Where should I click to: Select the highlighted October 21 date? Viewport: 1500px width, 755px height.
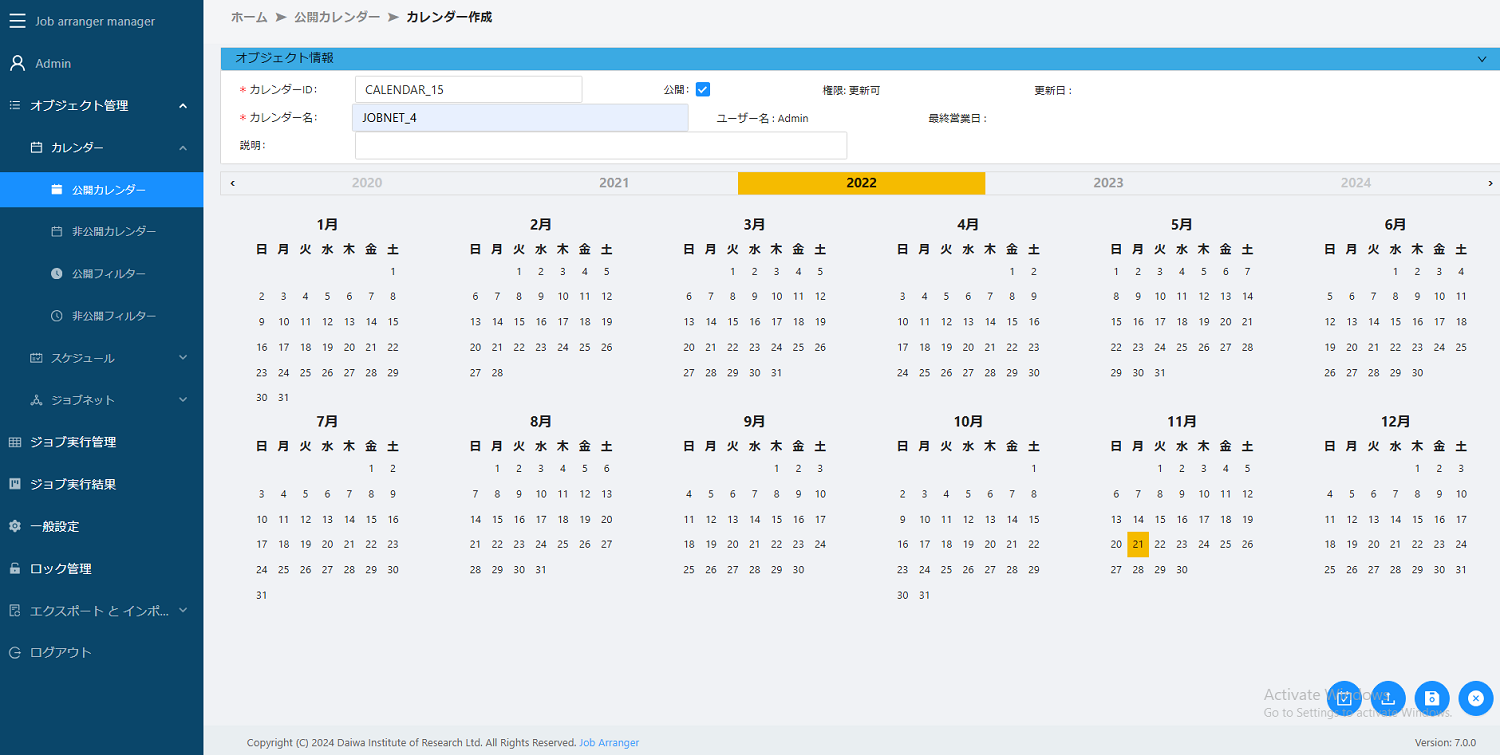[1138, 544]
